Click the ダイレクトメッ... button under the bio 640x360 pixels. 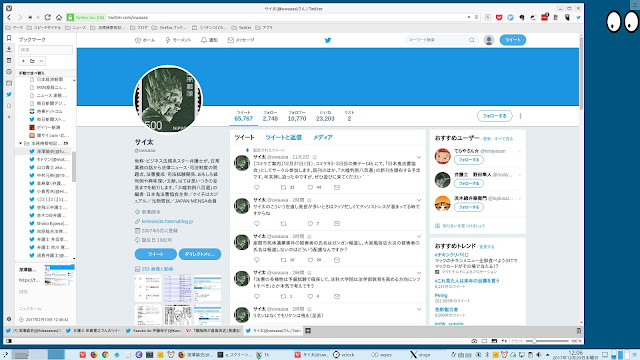[200, 254]
